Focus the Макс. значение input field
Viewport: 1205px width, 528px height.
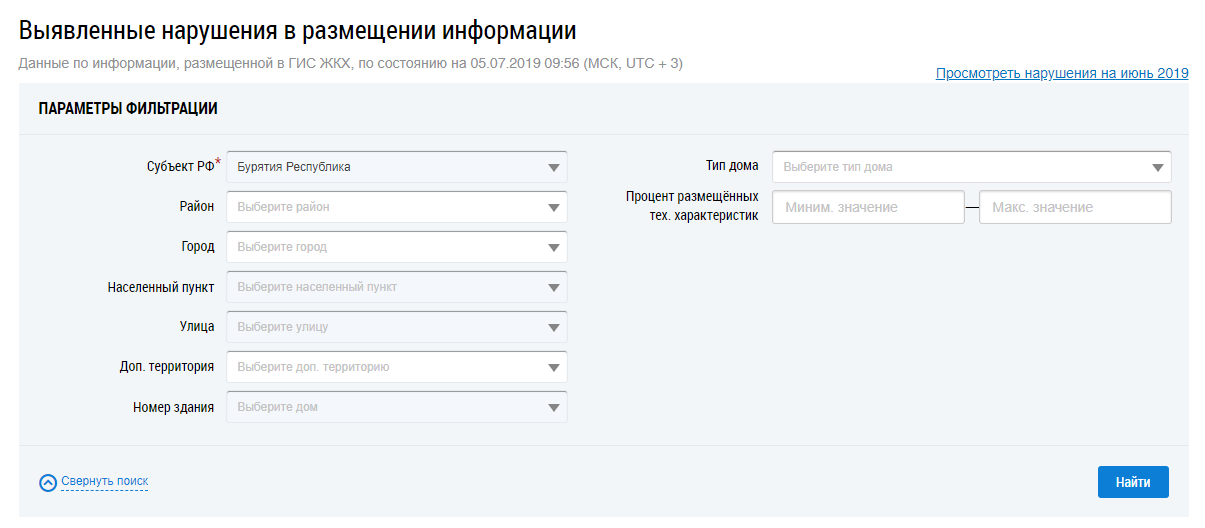1074,207
